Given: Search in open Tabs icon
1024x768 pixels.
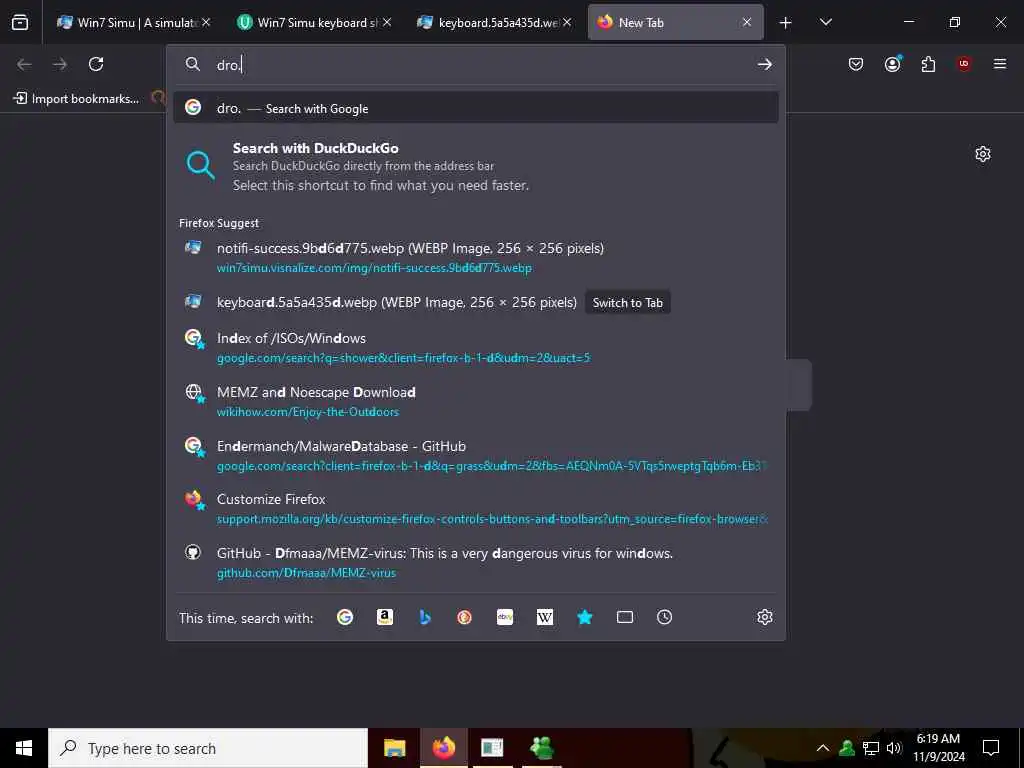Looking at the screenshot, I should tap(625, 617).
